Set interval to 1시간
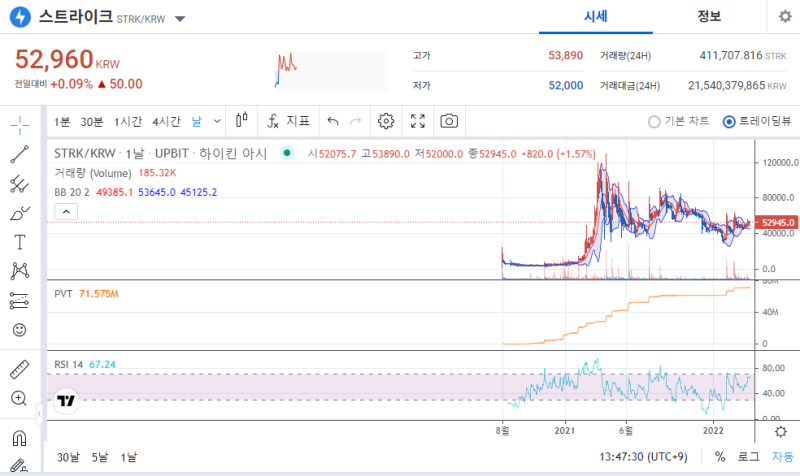The image size is (800, 476). click(128, 121)
